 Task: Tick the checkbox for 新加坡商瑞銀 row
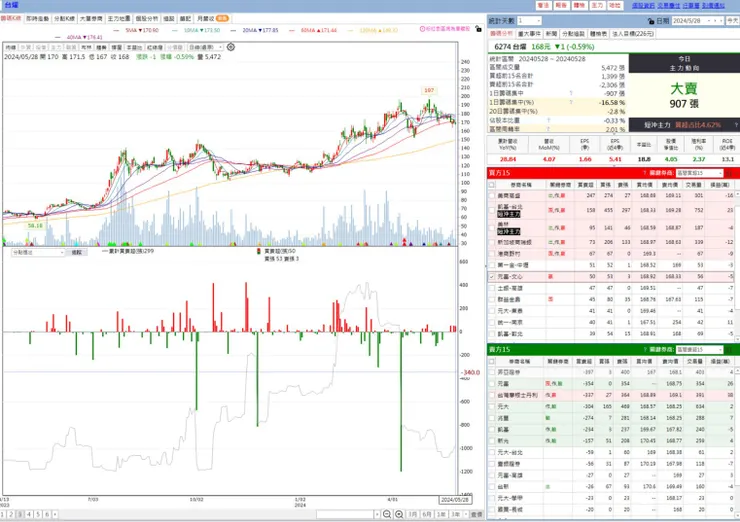pyautogui.click(x=492, y=242)
